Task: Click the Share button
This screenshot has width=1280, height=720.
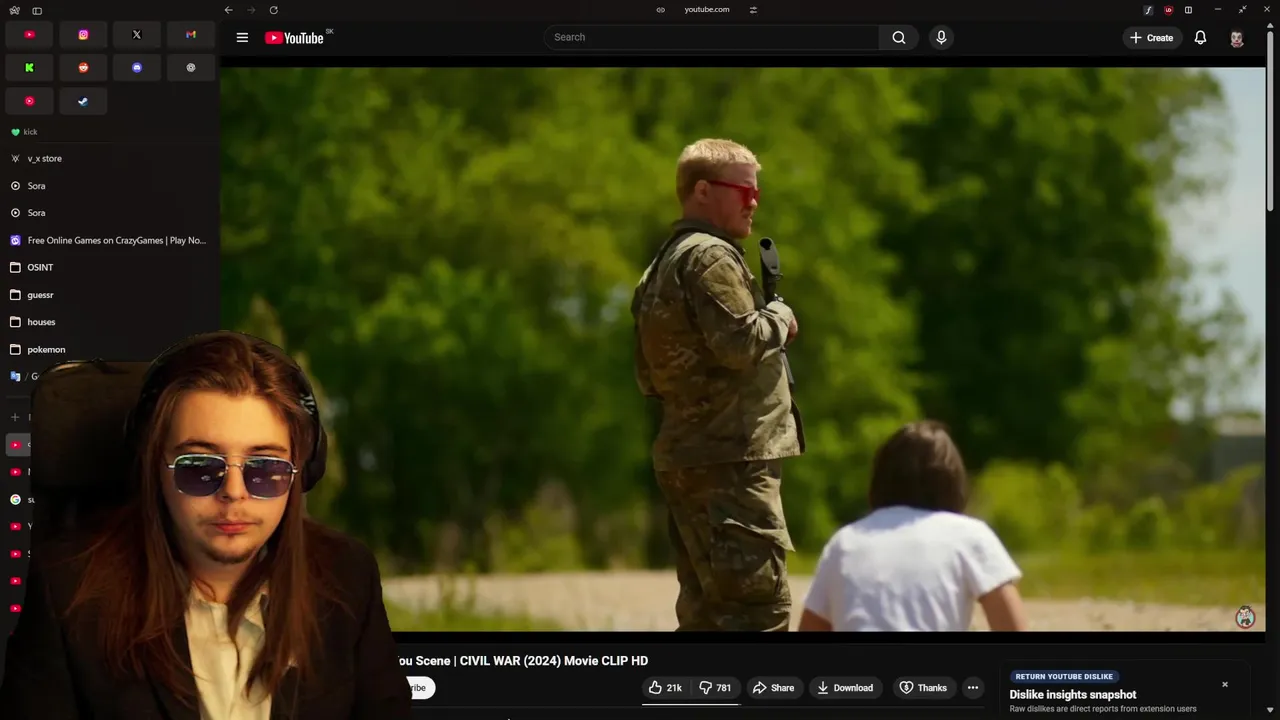Action: click(773, 688)
